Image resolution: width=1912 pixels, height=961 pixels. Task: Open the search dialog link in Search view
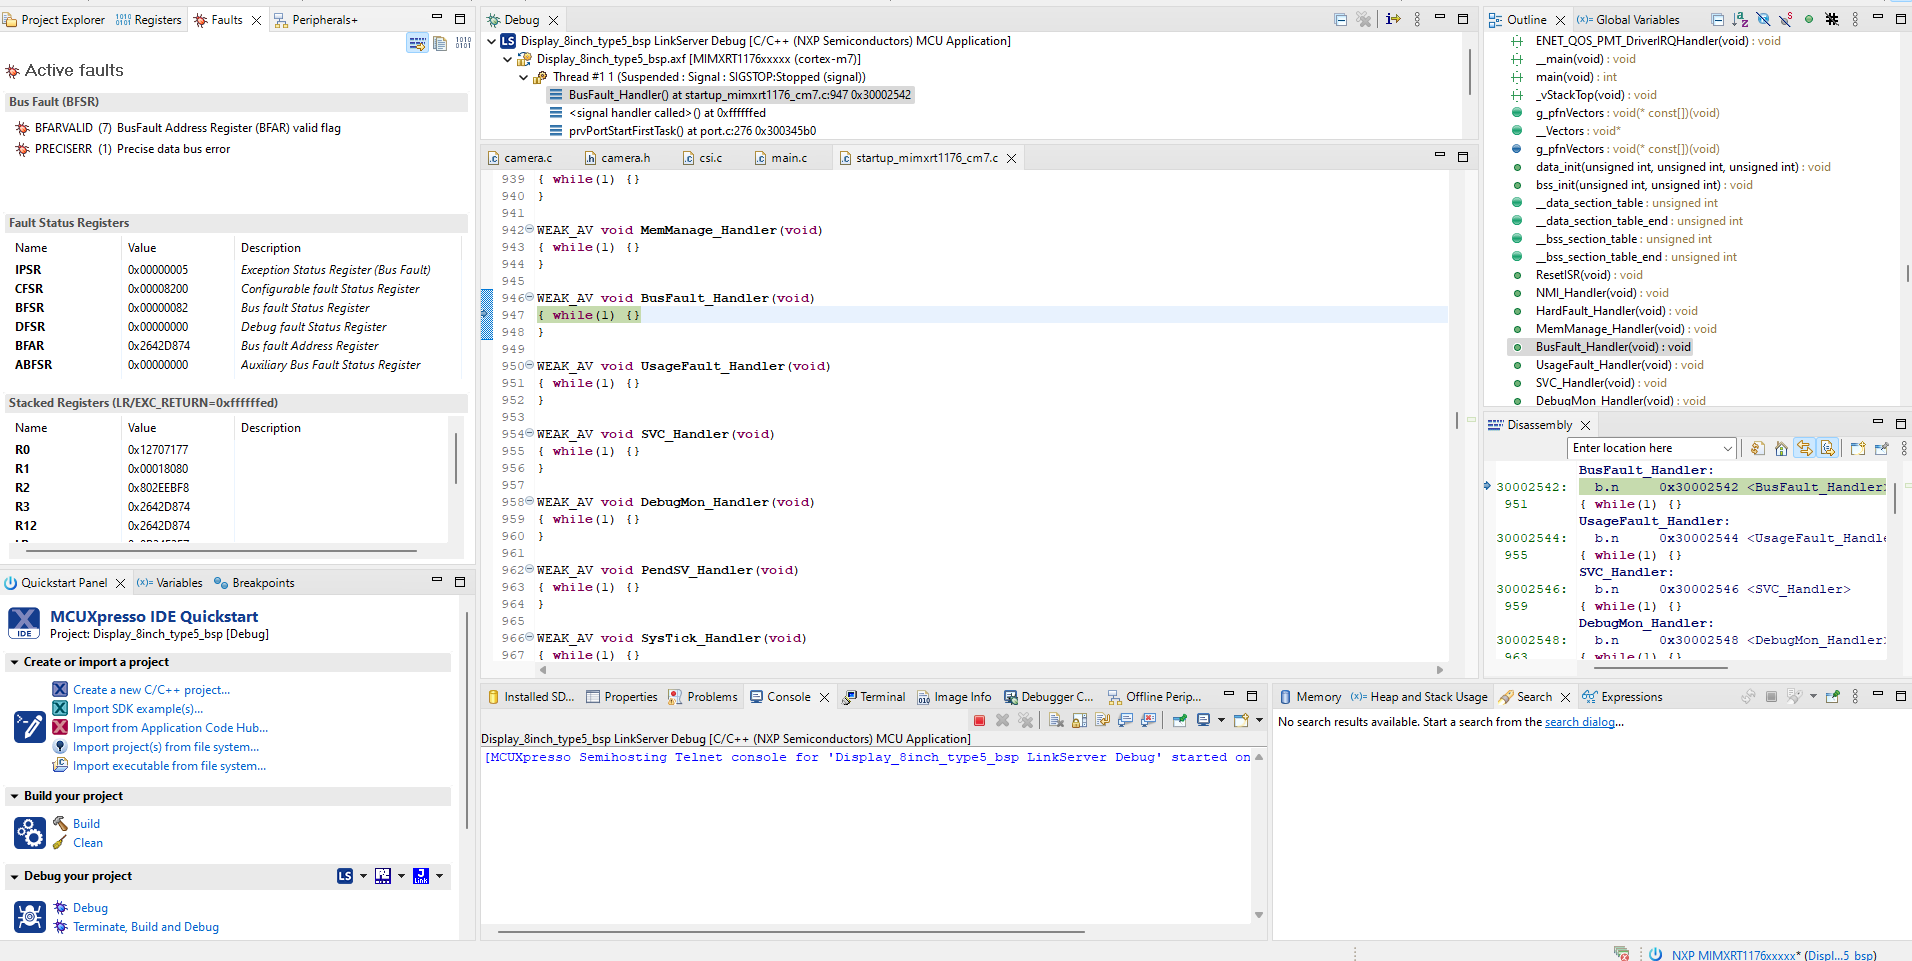[x=1583, y=721]
